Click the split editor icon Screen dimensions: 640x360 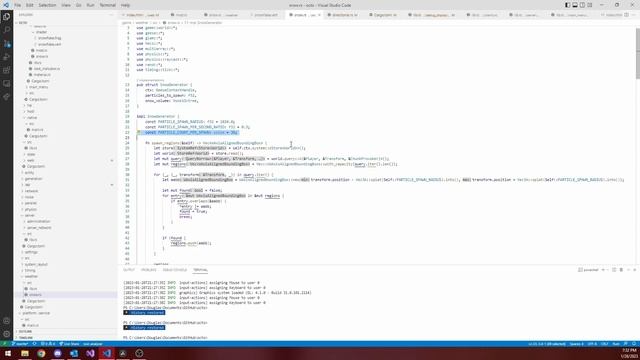(627, 15)
